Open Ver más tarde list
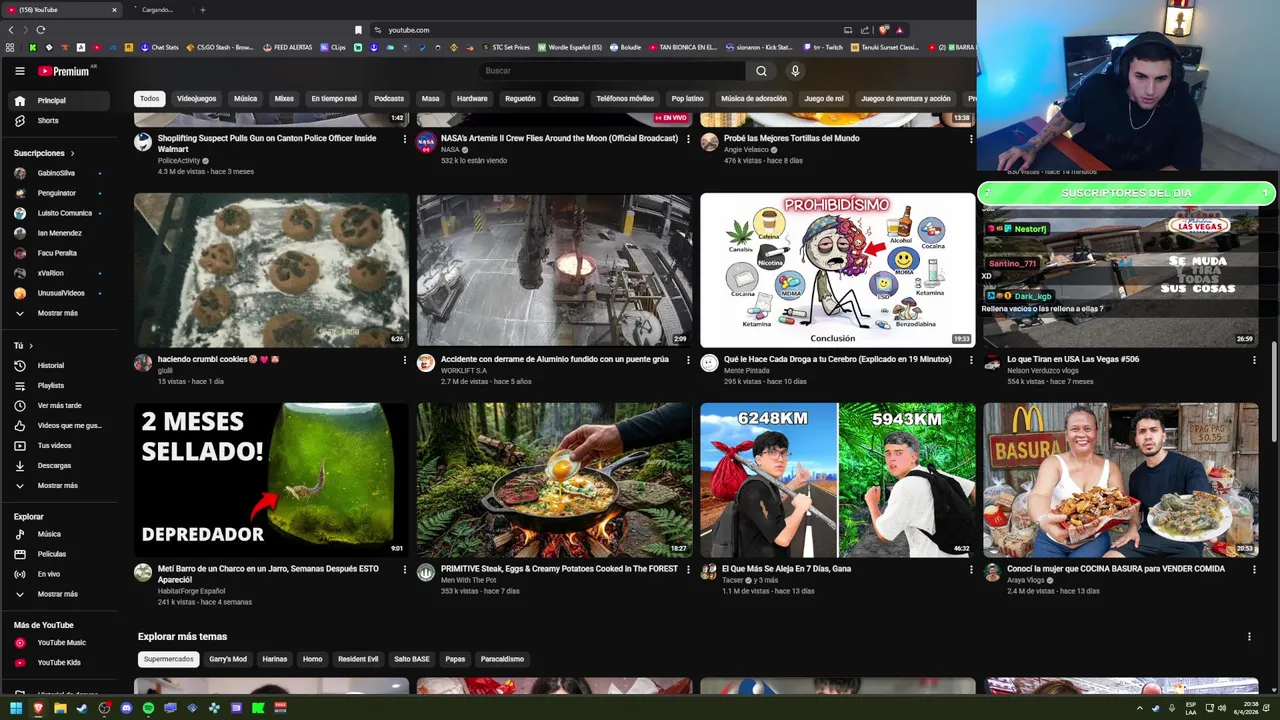The width and height of the screenshot is (1280, 720). tap(60, 406)
